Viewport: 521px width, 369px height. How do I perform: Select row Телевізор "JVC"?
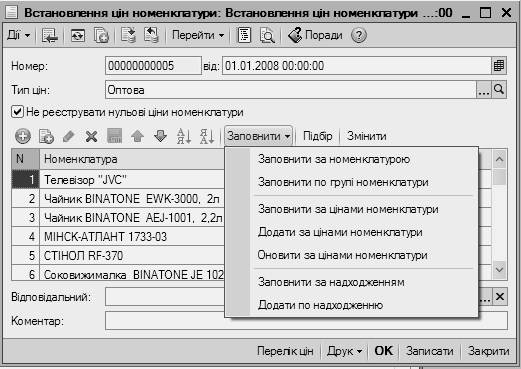click(118, 179)
